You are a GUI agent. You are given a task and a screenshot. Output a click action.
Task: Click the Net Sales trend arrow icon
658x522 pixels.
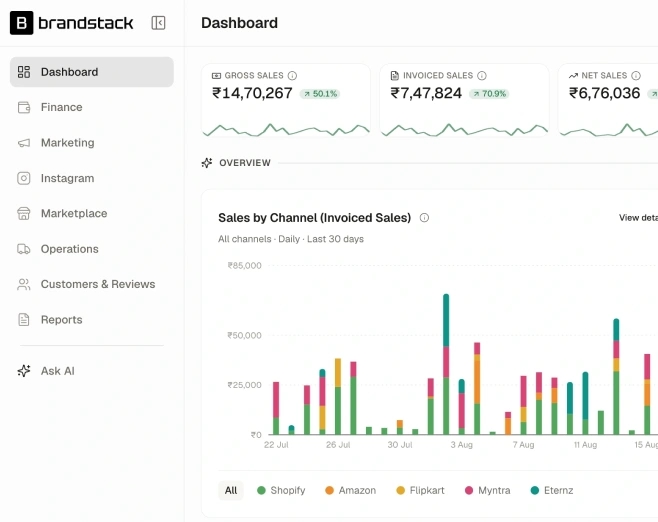pos(573,76)
